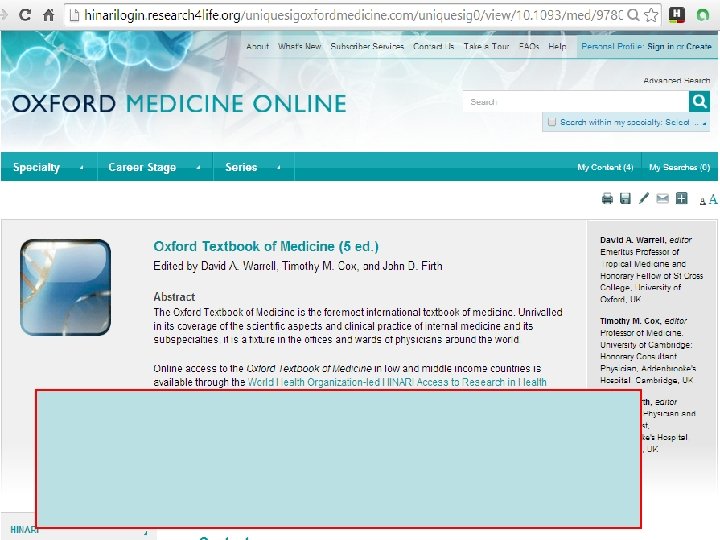720x540 pixels.
Task: Click into the site search field
Action: point(576,101)
